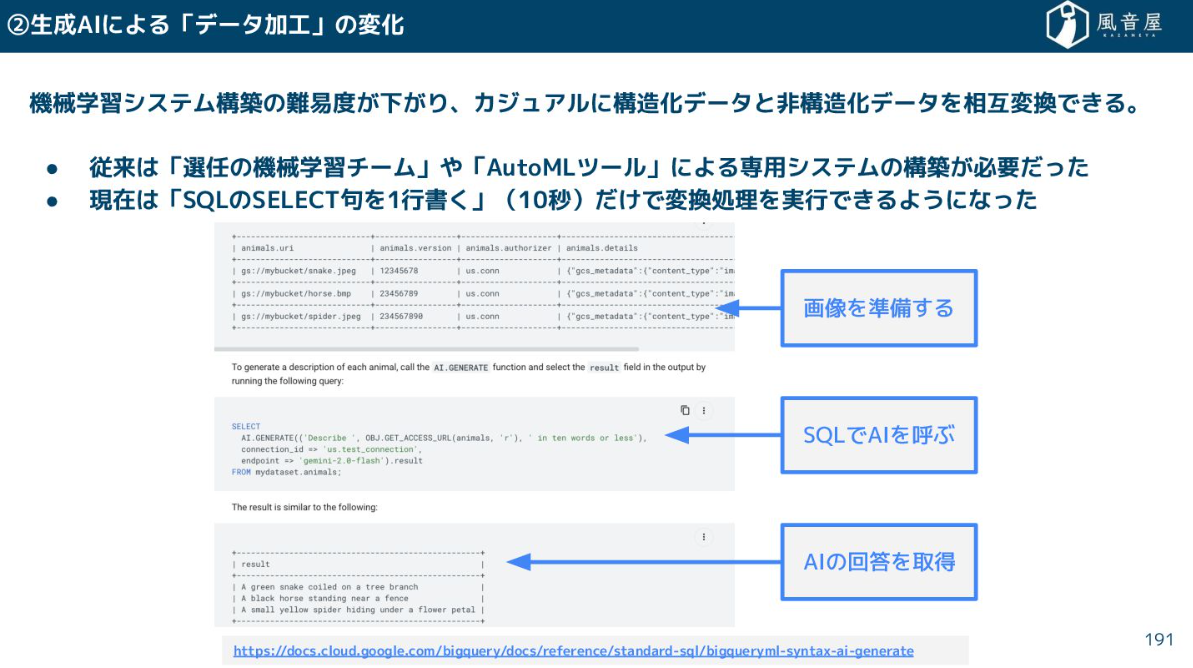Open the docs.cloud.google.com BigQuery reference link
Image resolution: width=1193 pixels, height=668 pixels.
(x=573, y=651)
